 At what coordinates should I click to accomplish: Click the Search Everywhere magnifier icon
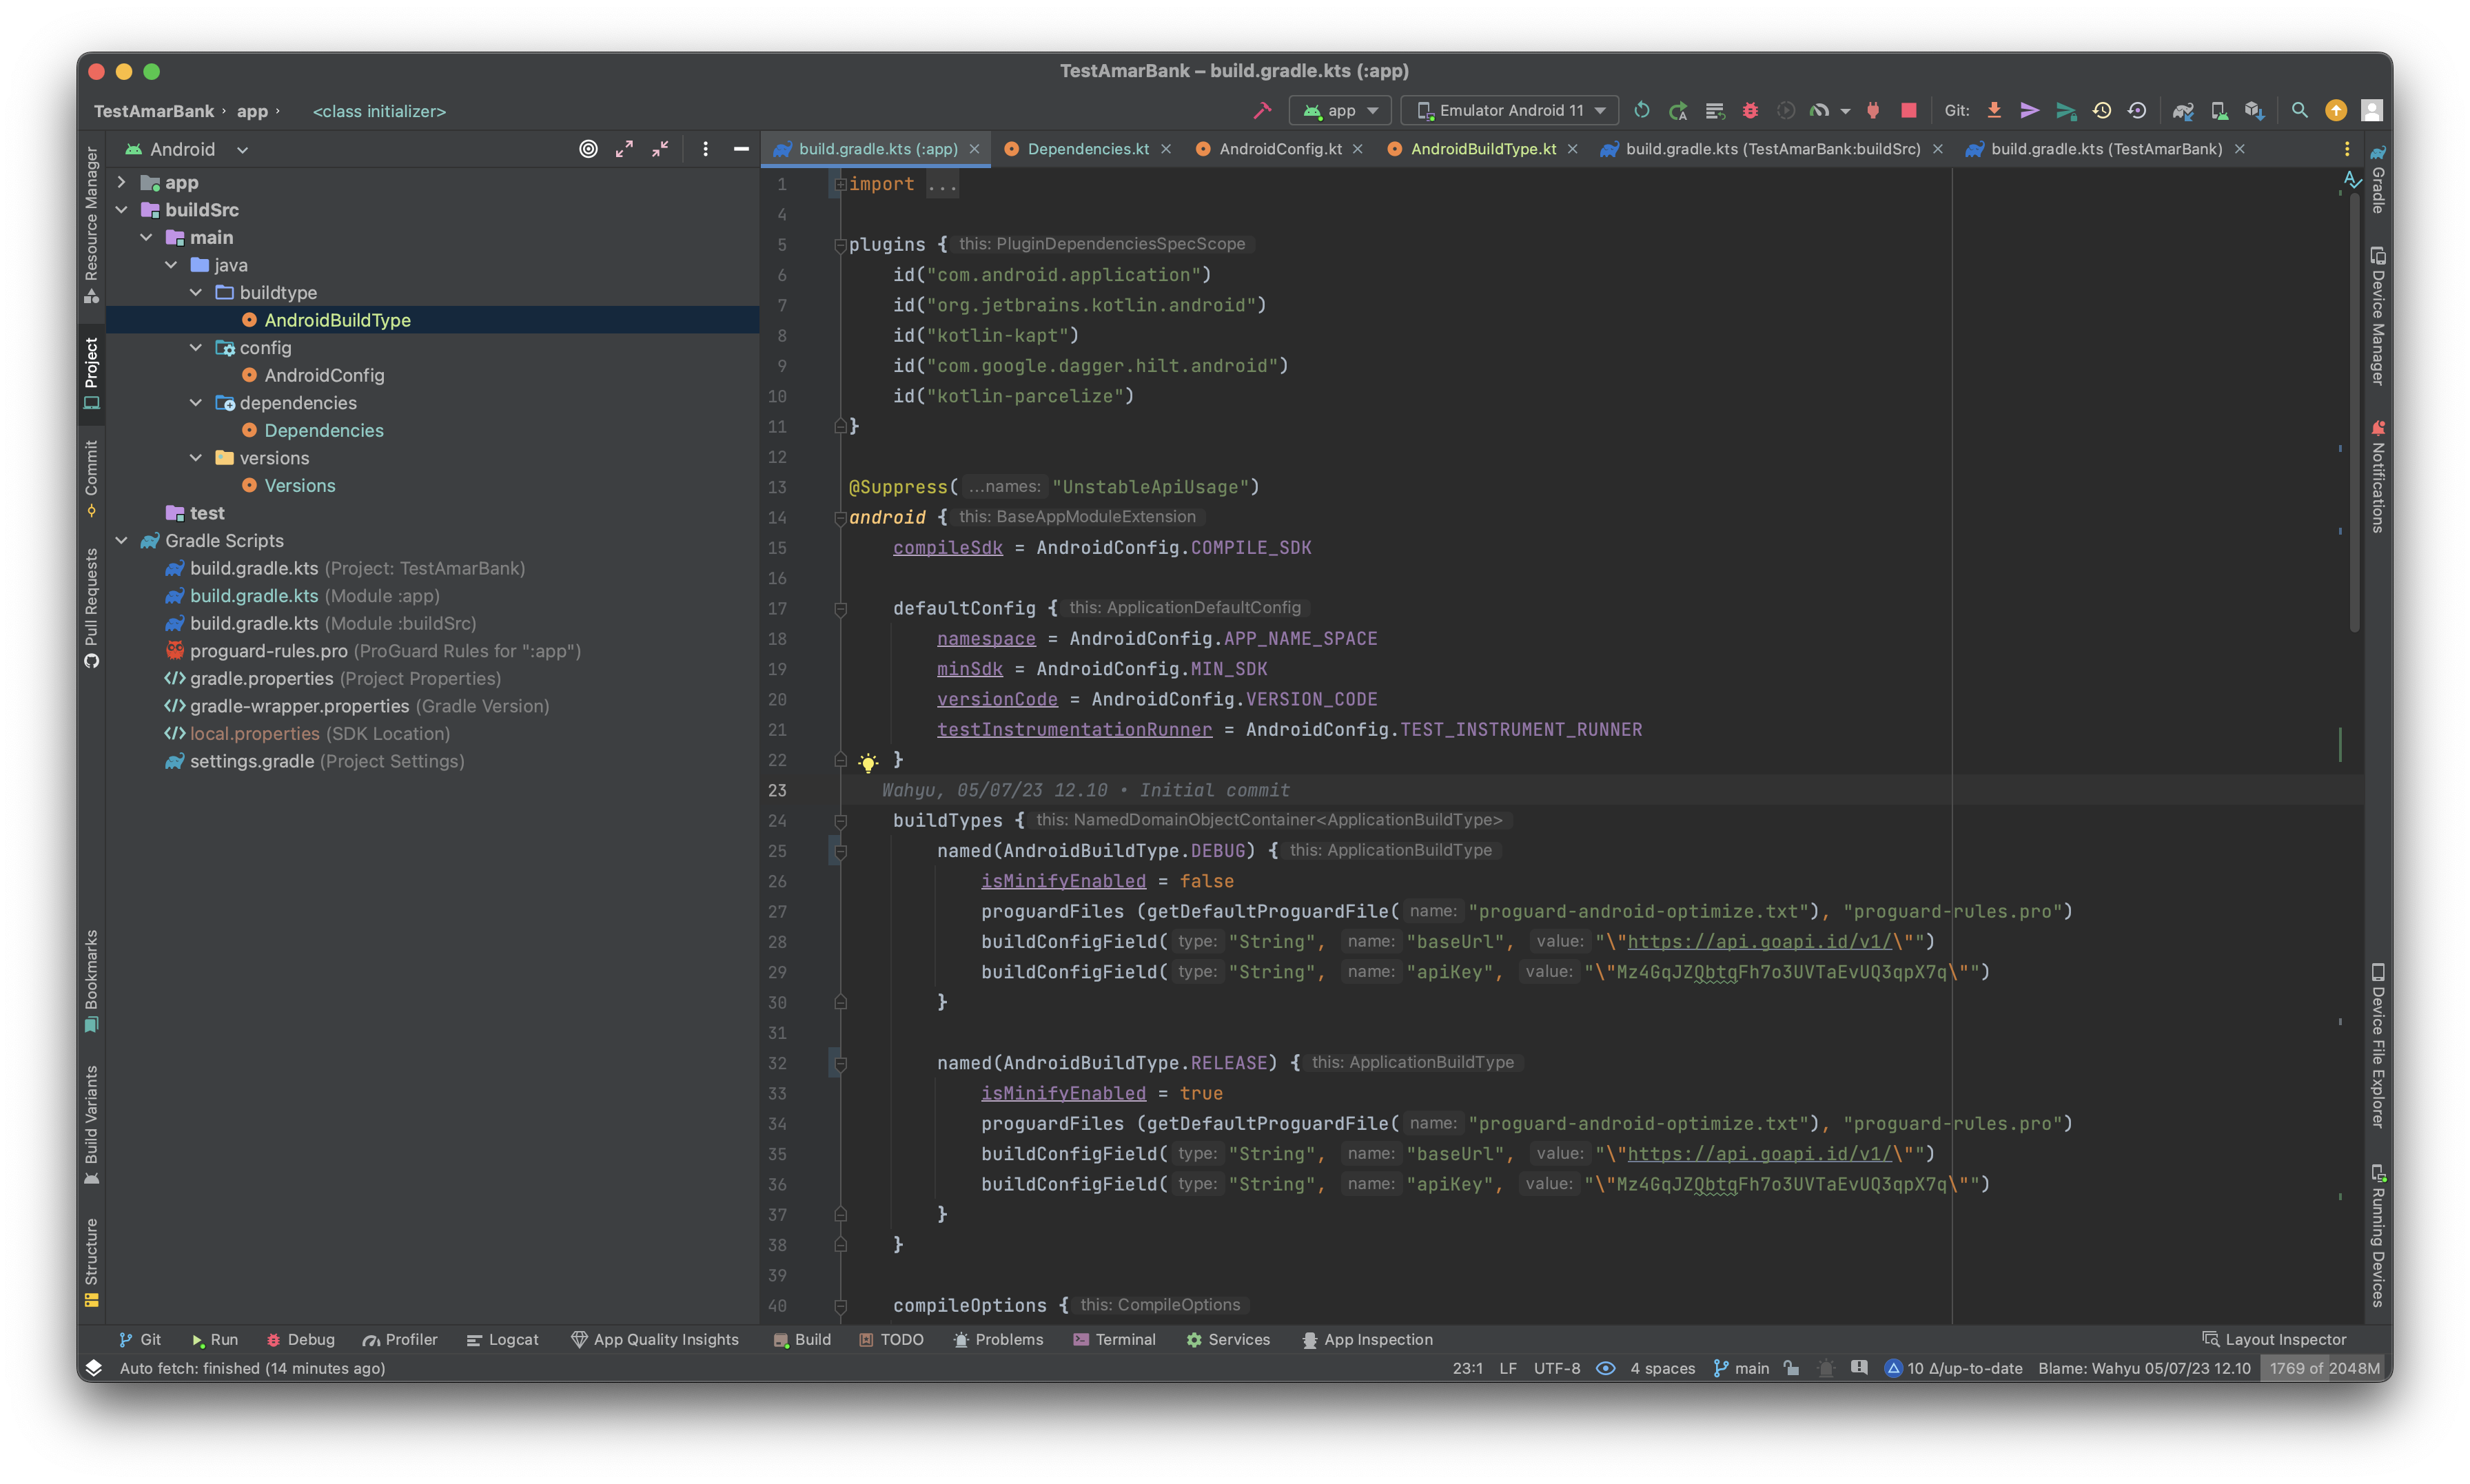[2300, 110]
